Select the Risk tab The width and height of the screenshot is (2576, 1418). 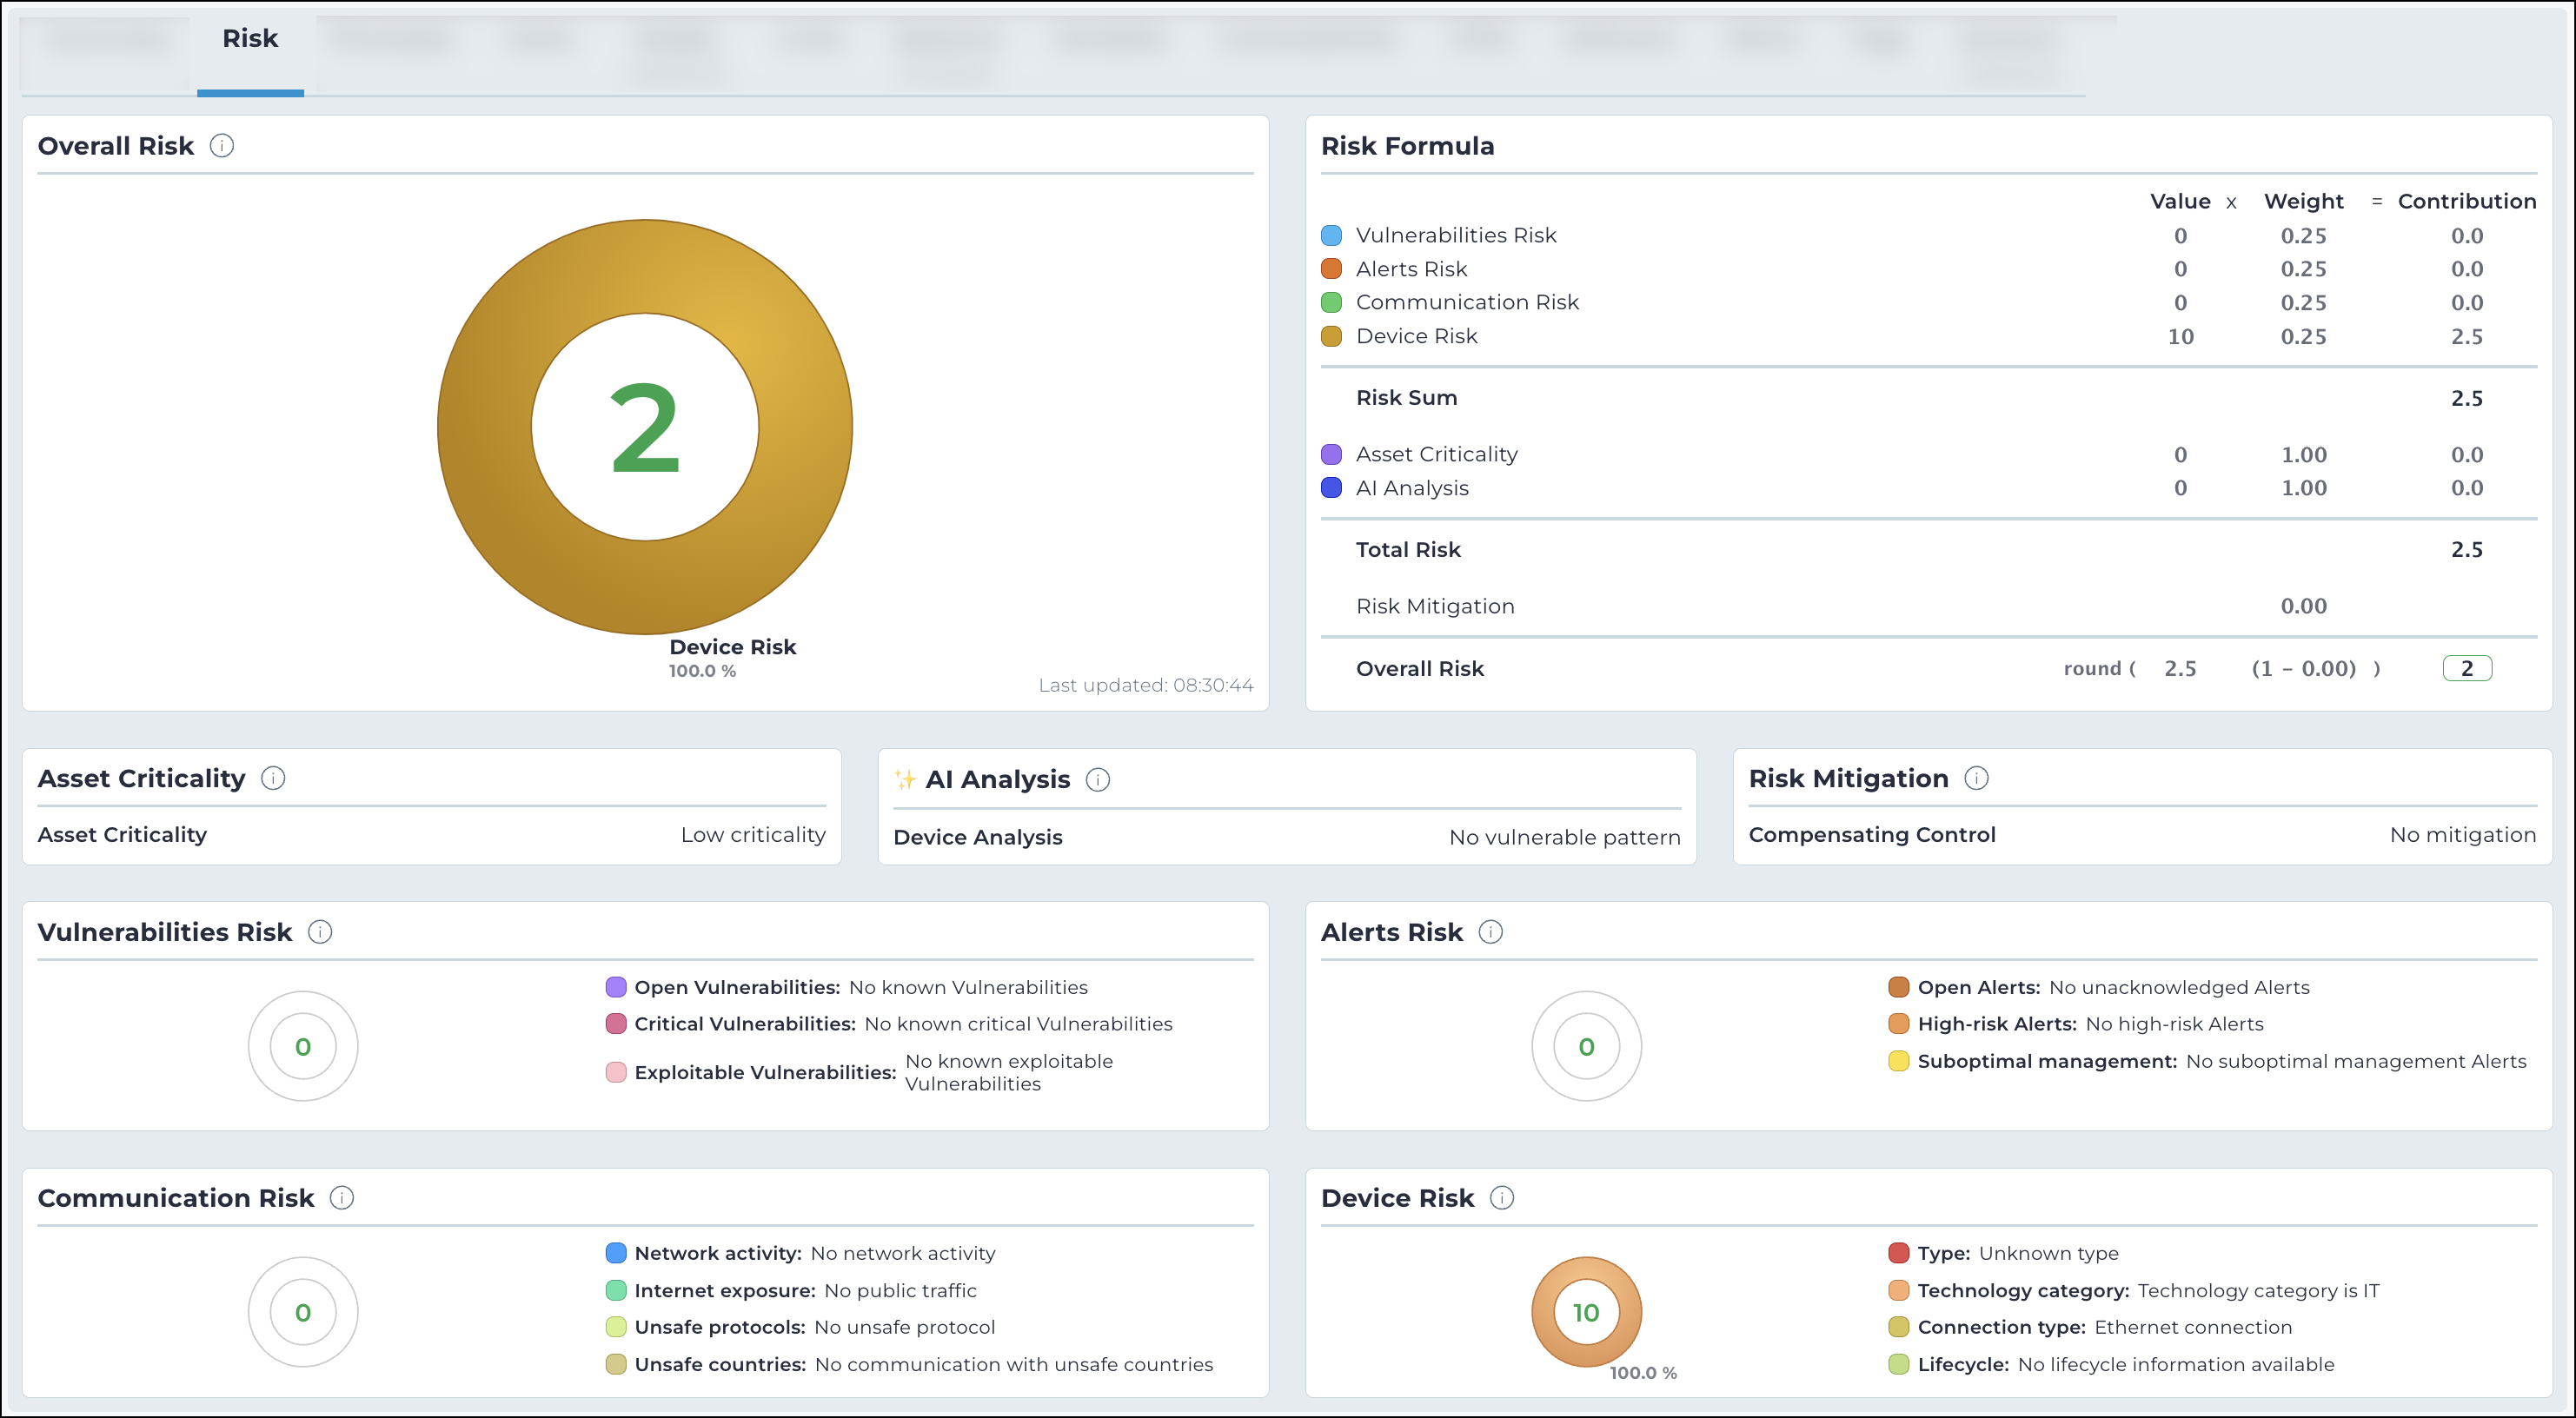(250, 39)
